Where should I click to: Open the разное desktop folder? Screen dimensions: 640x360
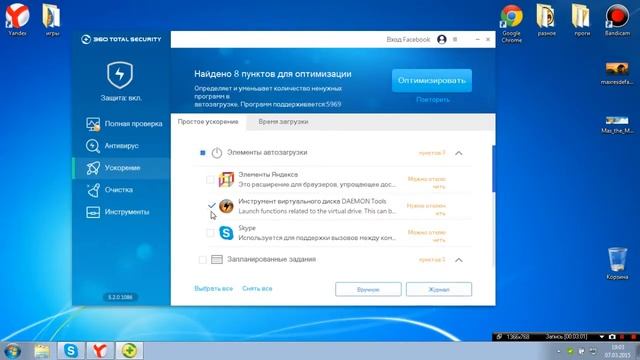pyautogui.click(x=546, y=19)
